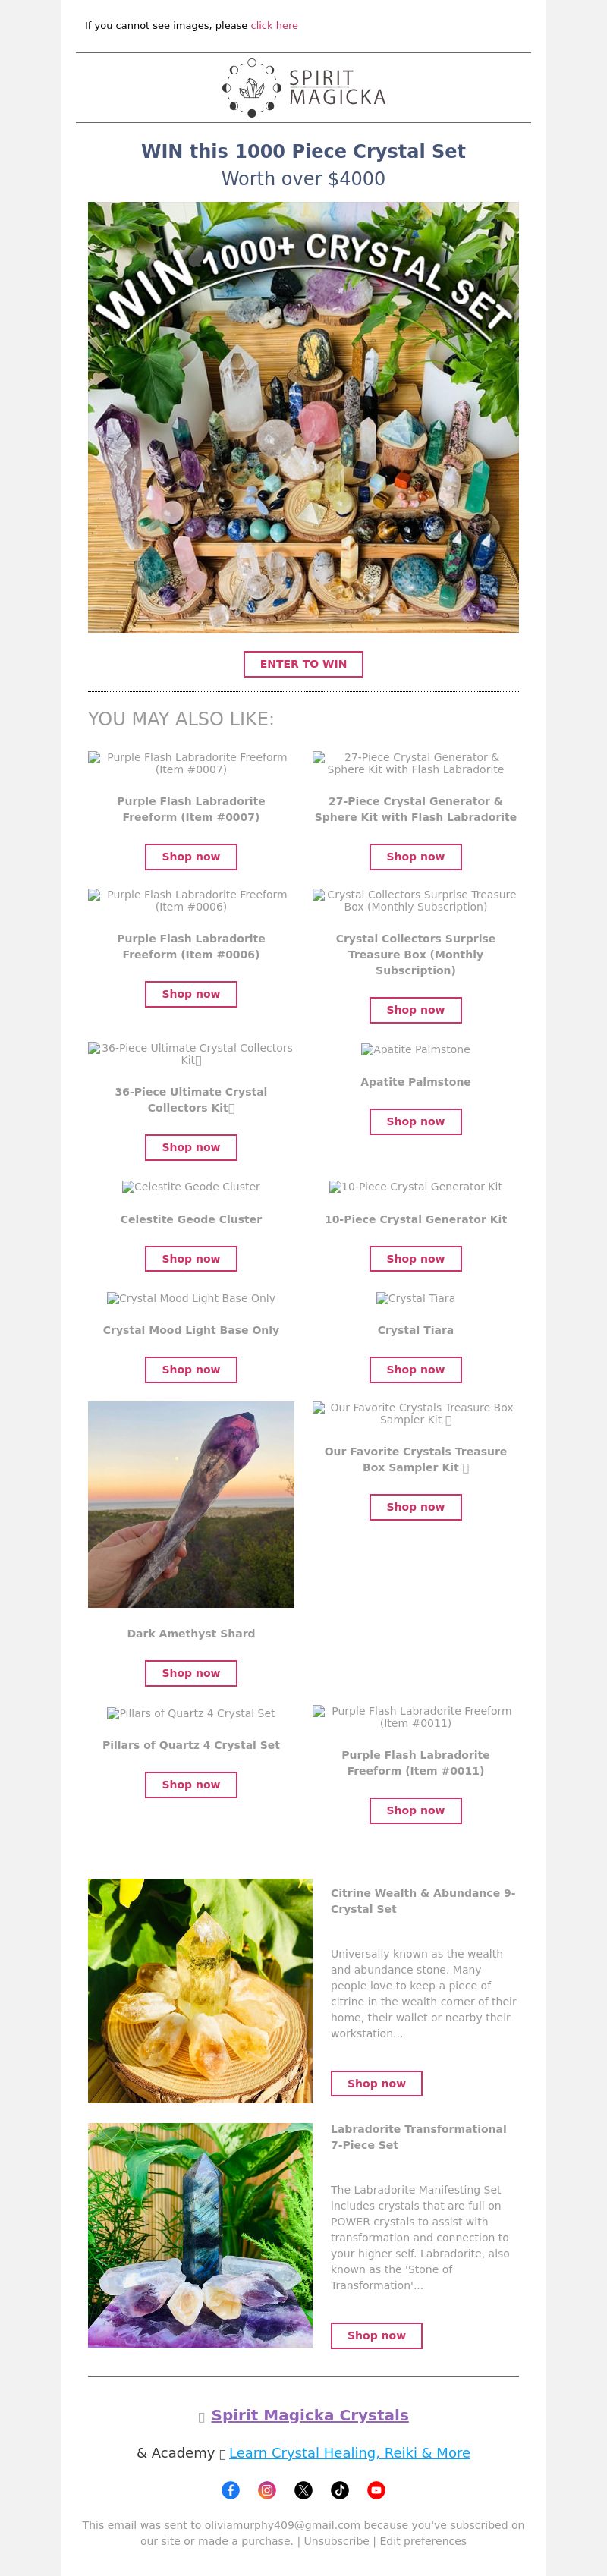Shop now for Celestite Geode Cluster
This screenshot has height=2576, width=607.
(x=191, y=1259)
